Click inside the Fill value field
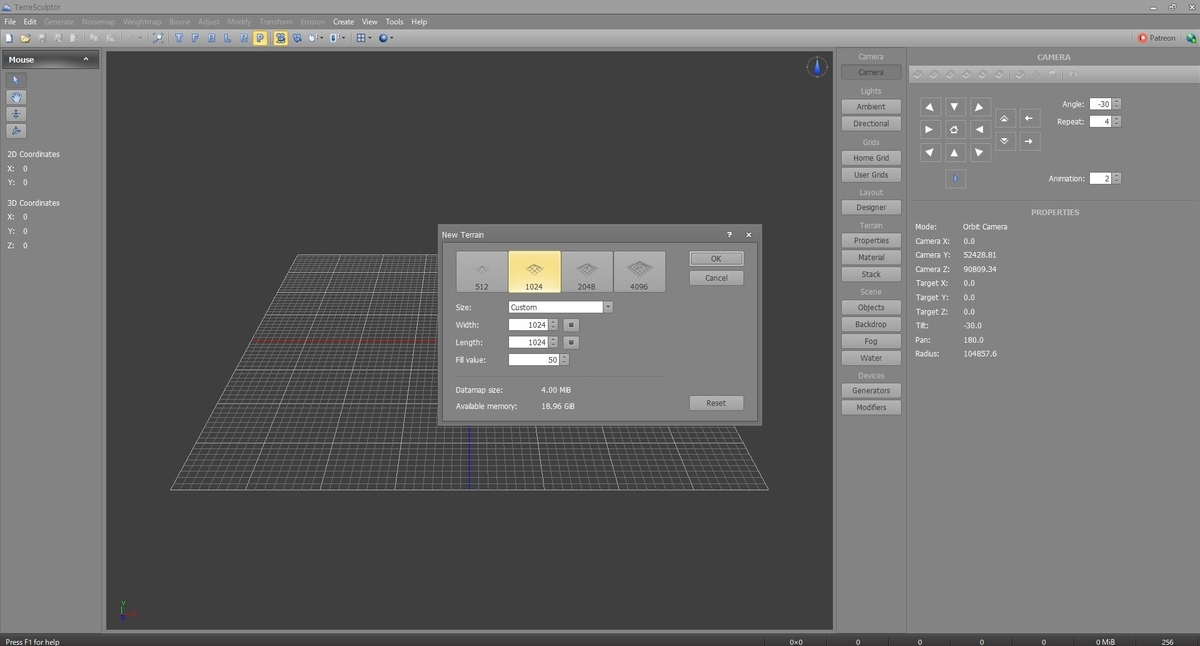This screenshot has height=646, width=1200. pos(533,360)
